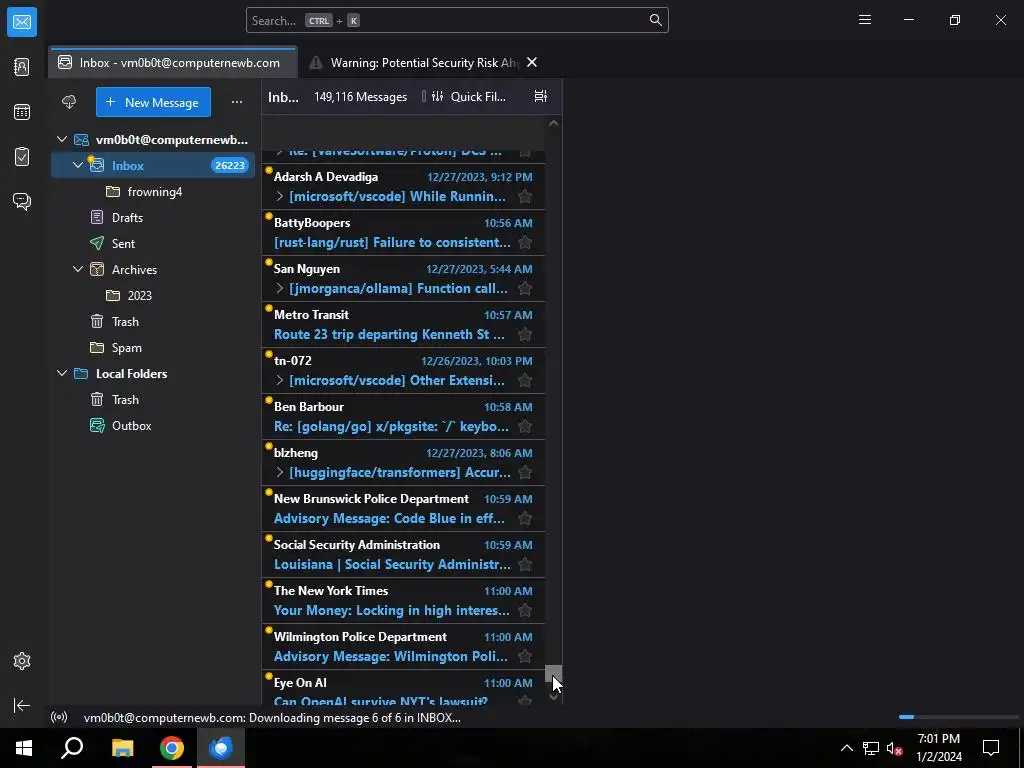The image size is (1024, 768).
Task: Star the San Nguyen ollama message
Action: coord(524,288)
